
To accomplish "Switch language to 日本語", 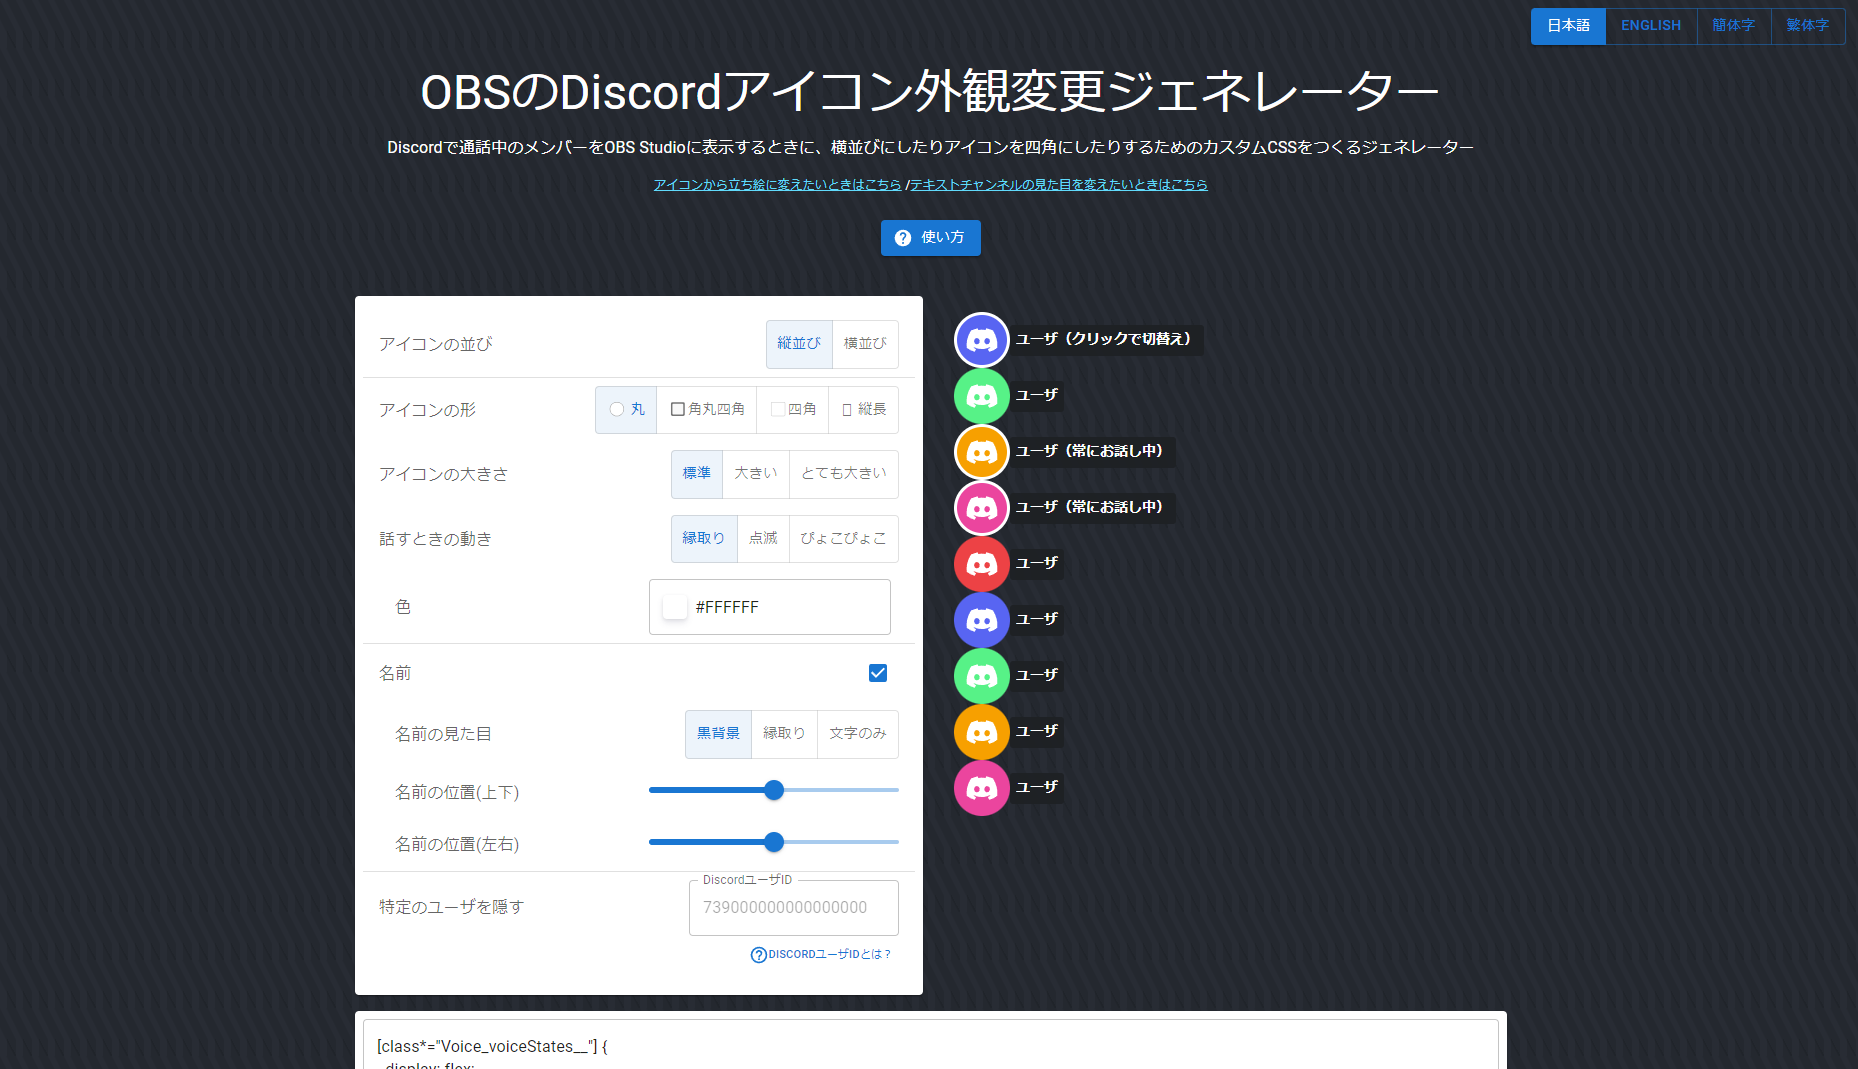I will pyautogui.click(x=1568, y=26).
